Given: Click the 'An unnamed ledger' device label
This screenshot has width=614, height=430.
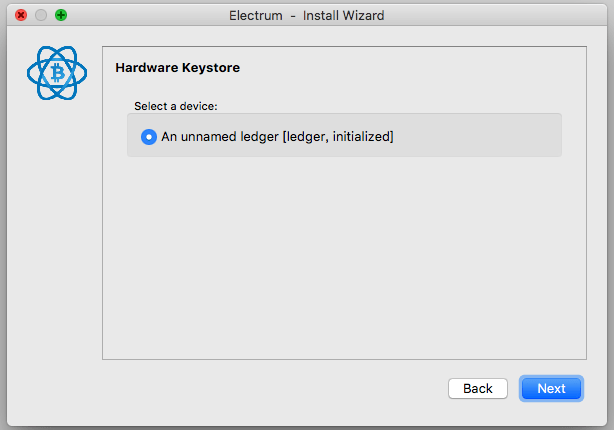Looking at the screenshot, I should click(220, 136).
